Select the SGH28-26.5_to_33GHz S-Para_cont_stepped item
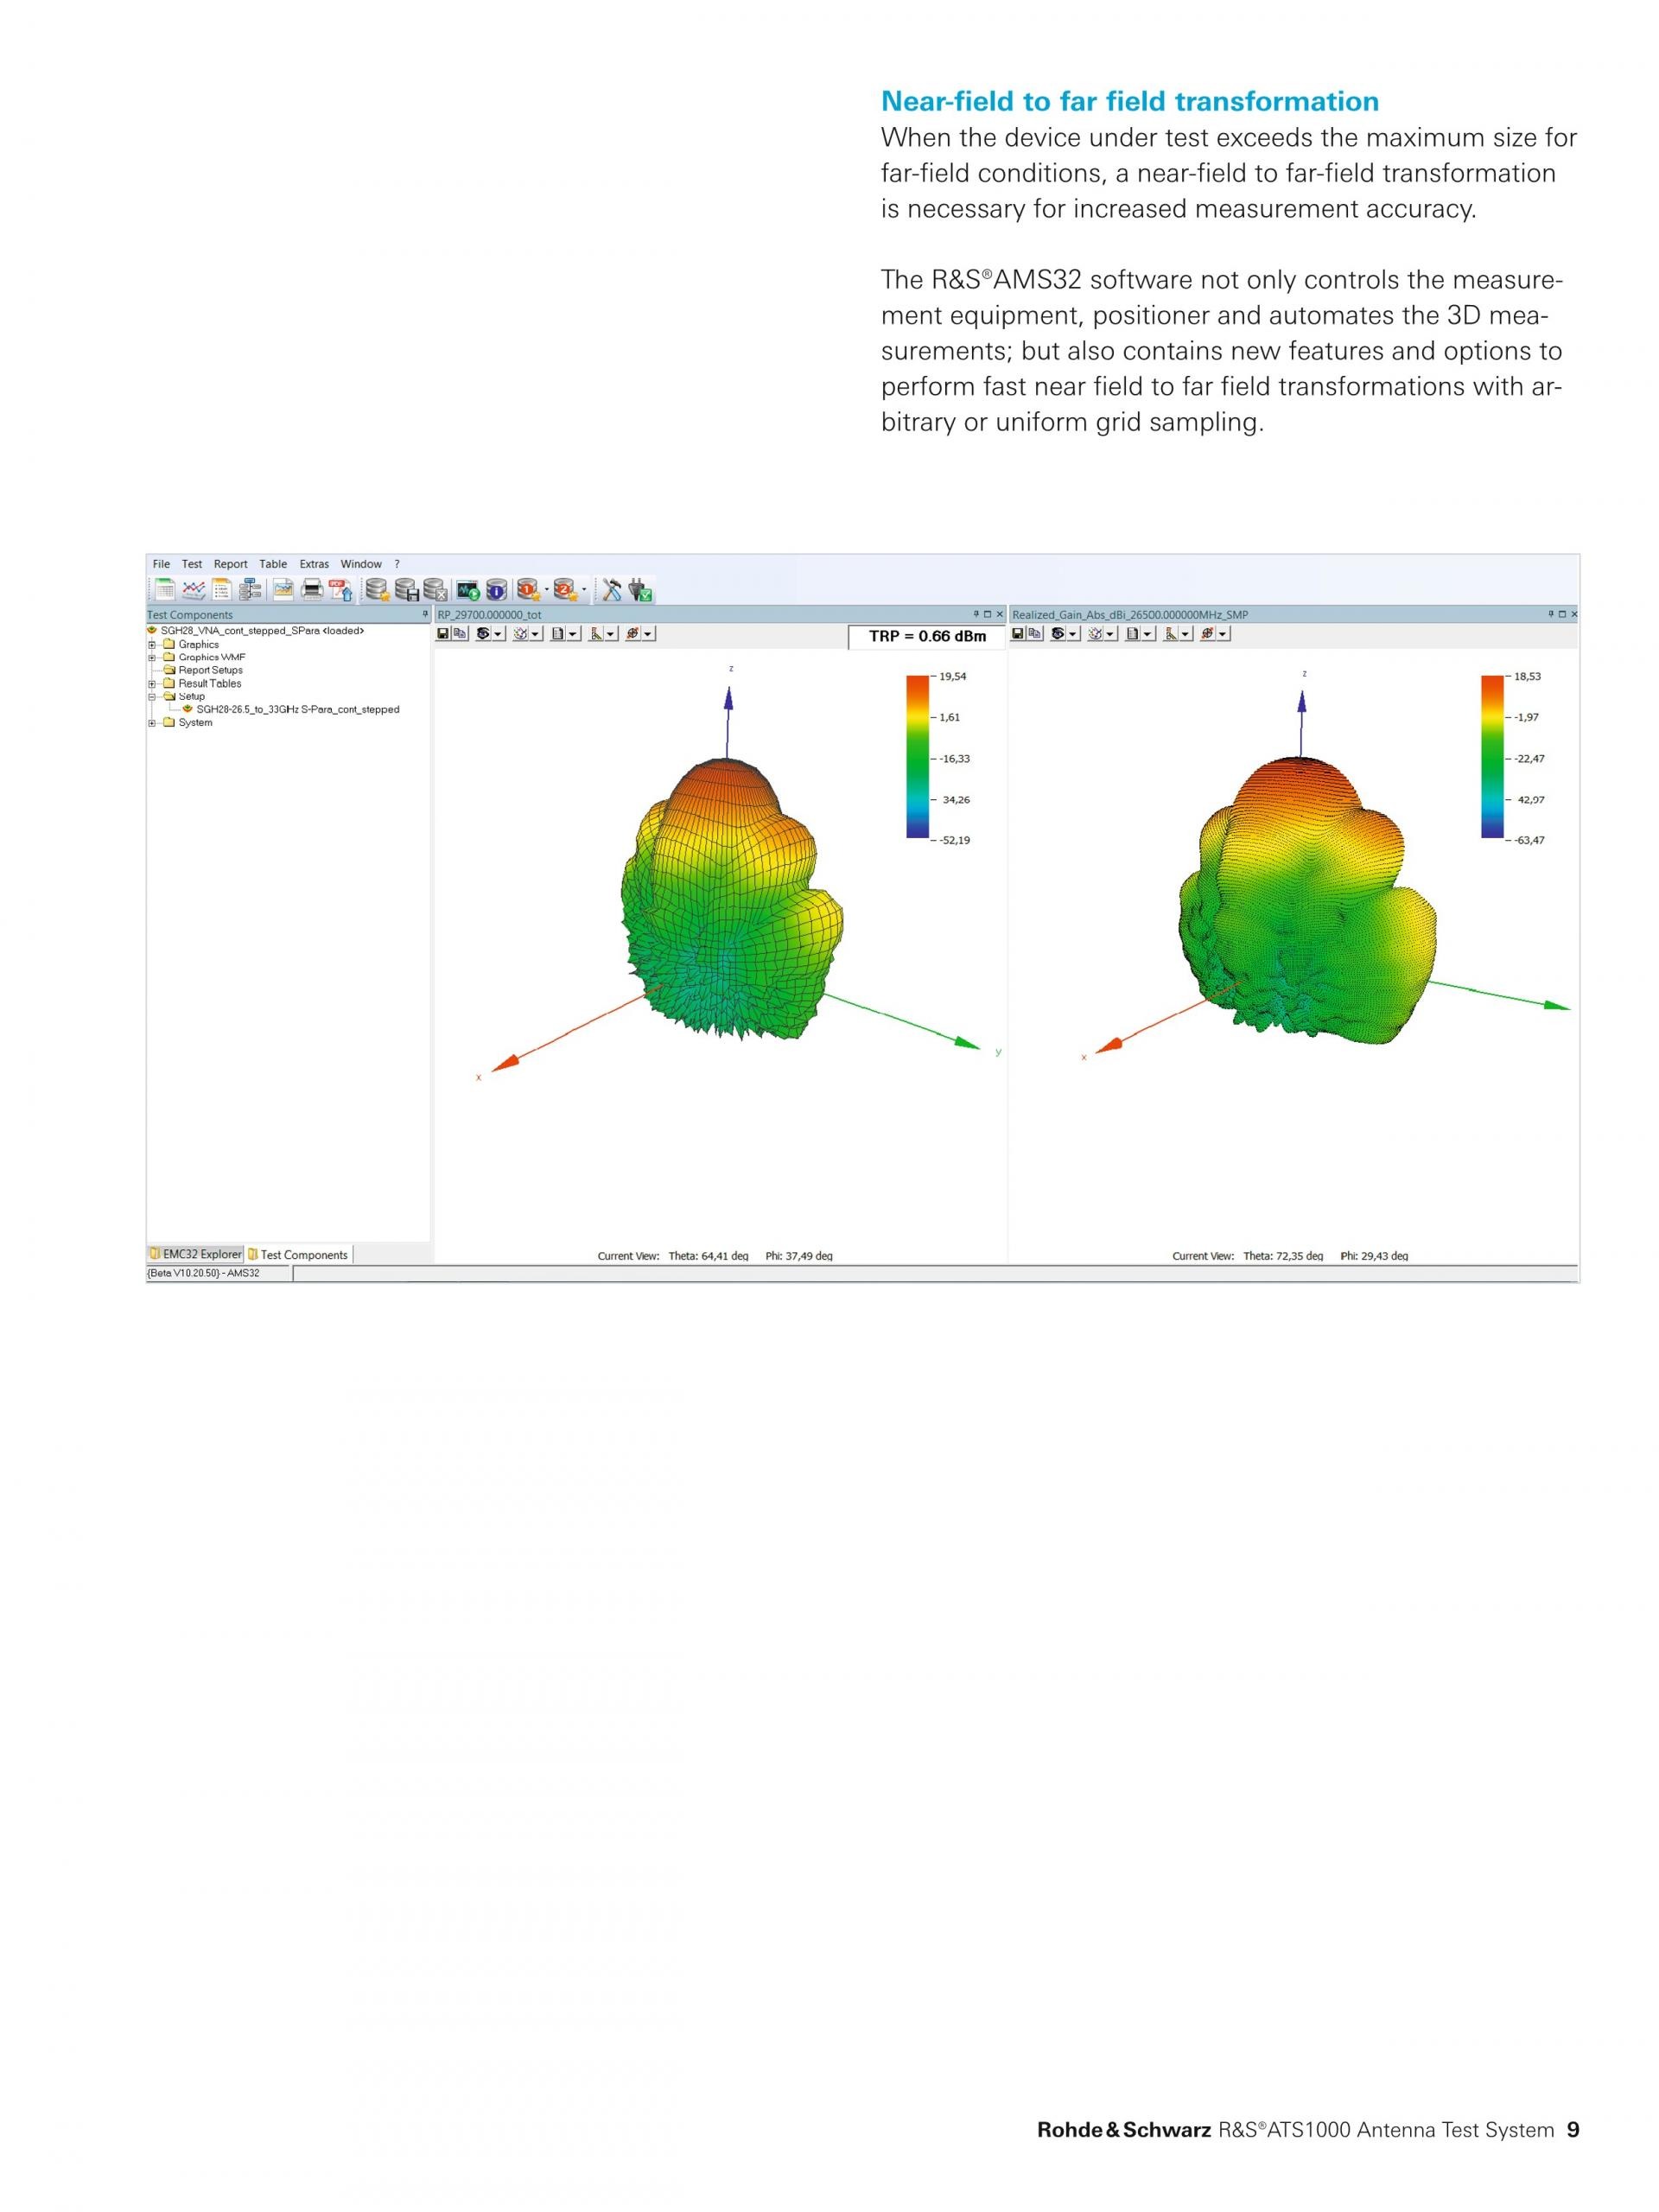 297,710
